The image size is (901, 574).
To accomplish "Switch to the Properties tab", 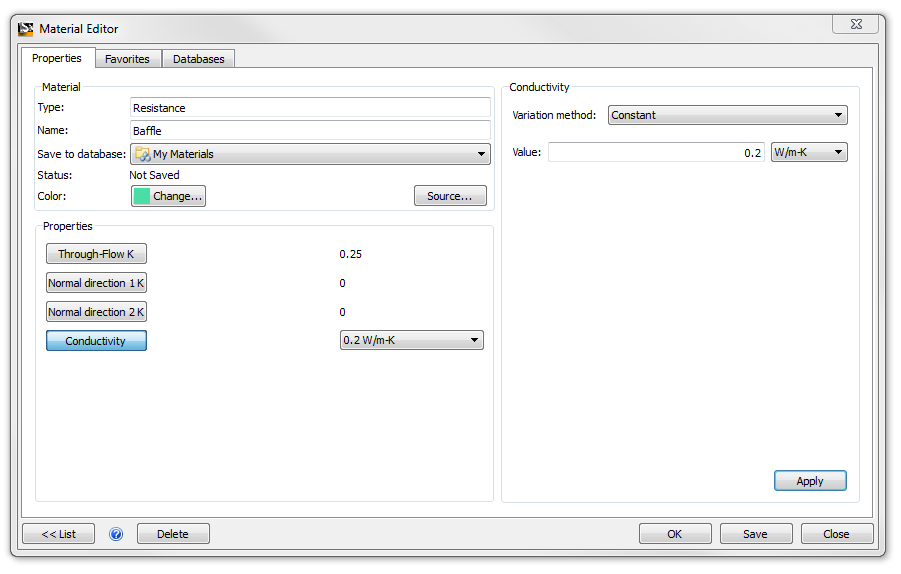I will (x=57, y=58).
